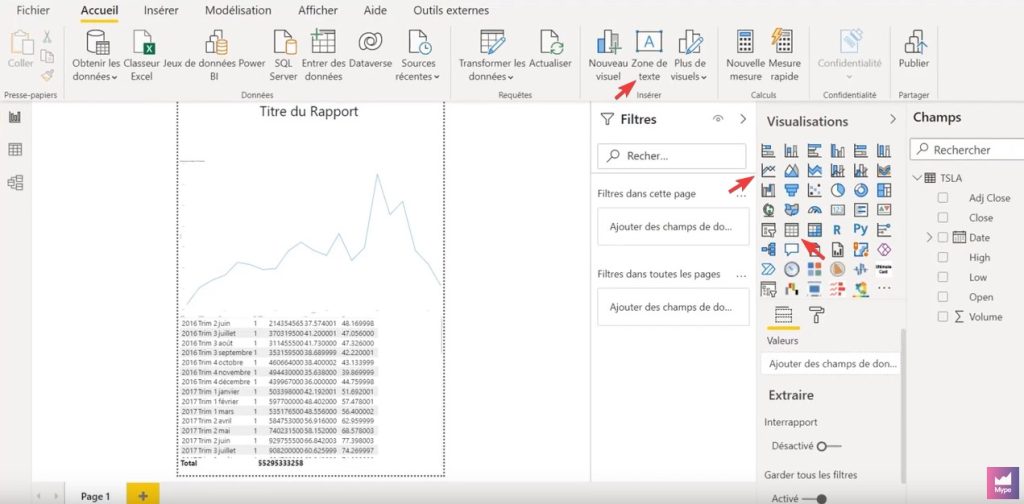Viewport: 1024px width, 504px height.
Task: Tick the Date field checkbox
Action: (x=942, y=237)
